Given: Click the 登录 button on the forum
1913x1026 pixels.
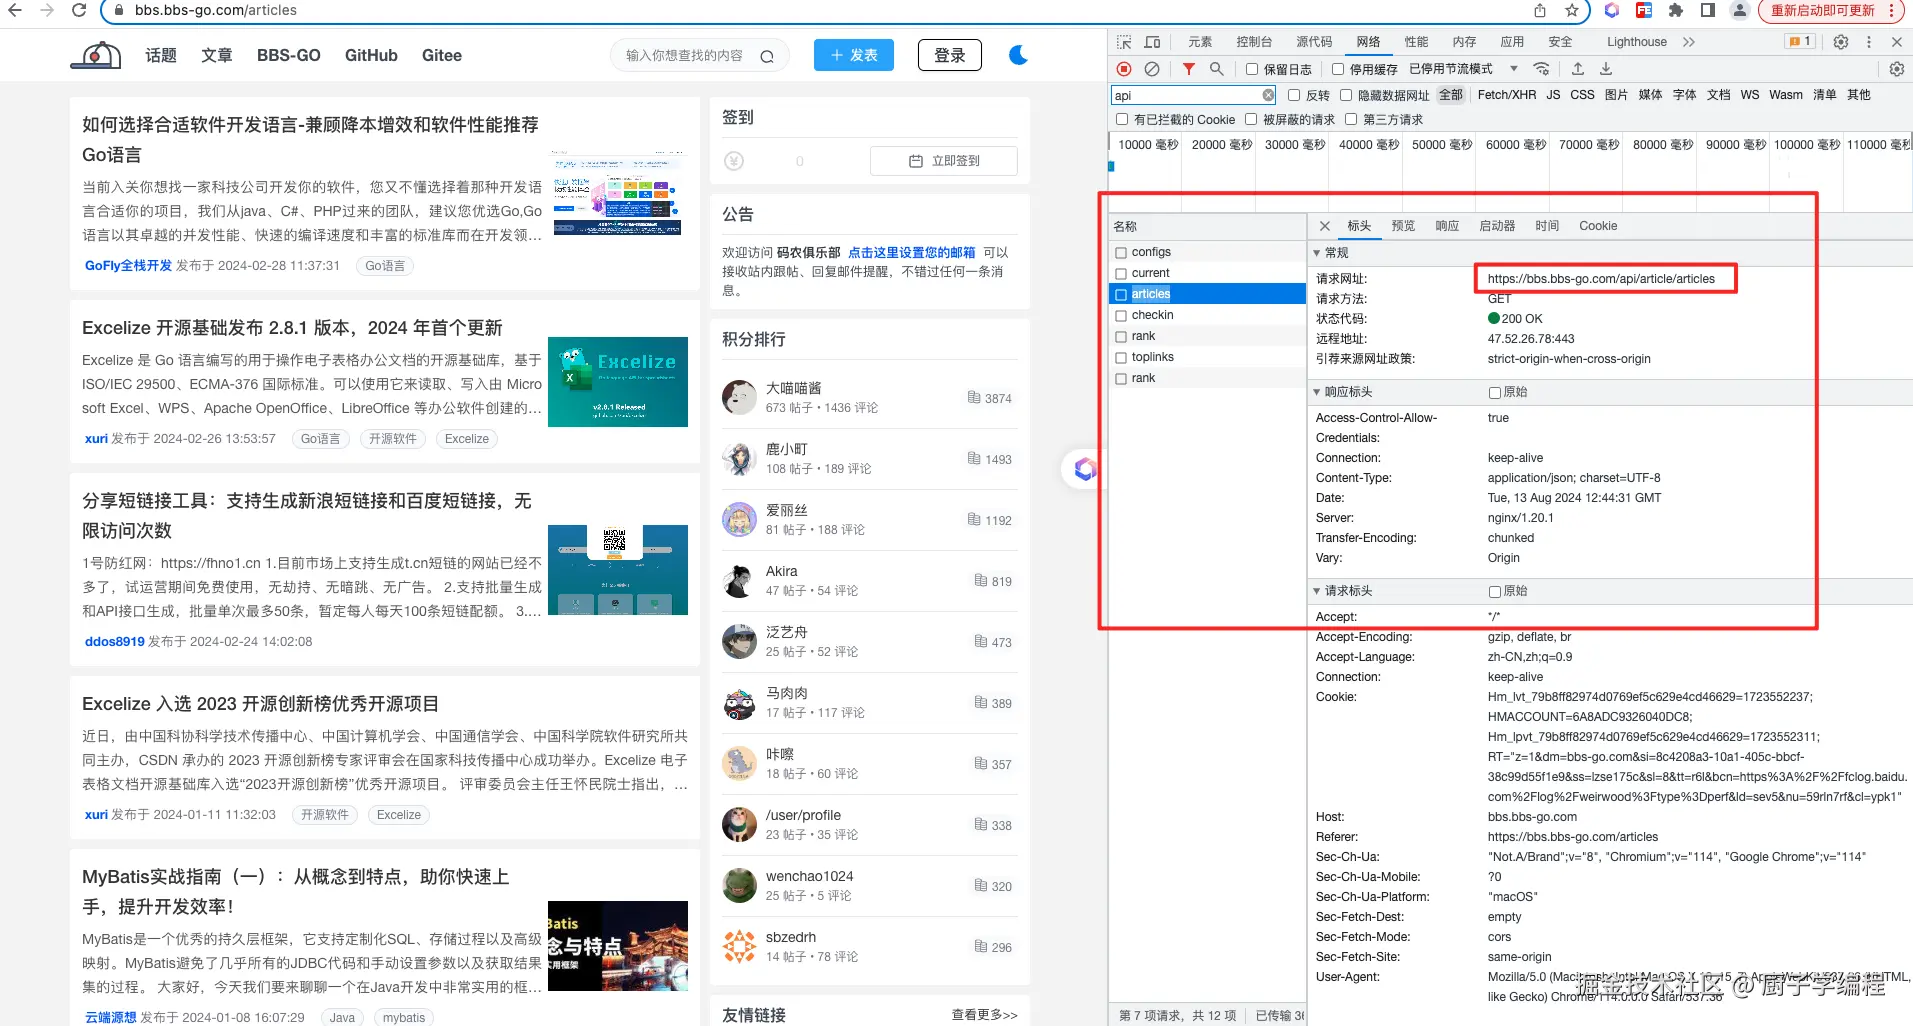Looking at the screenshot, I should pos(948,55).
